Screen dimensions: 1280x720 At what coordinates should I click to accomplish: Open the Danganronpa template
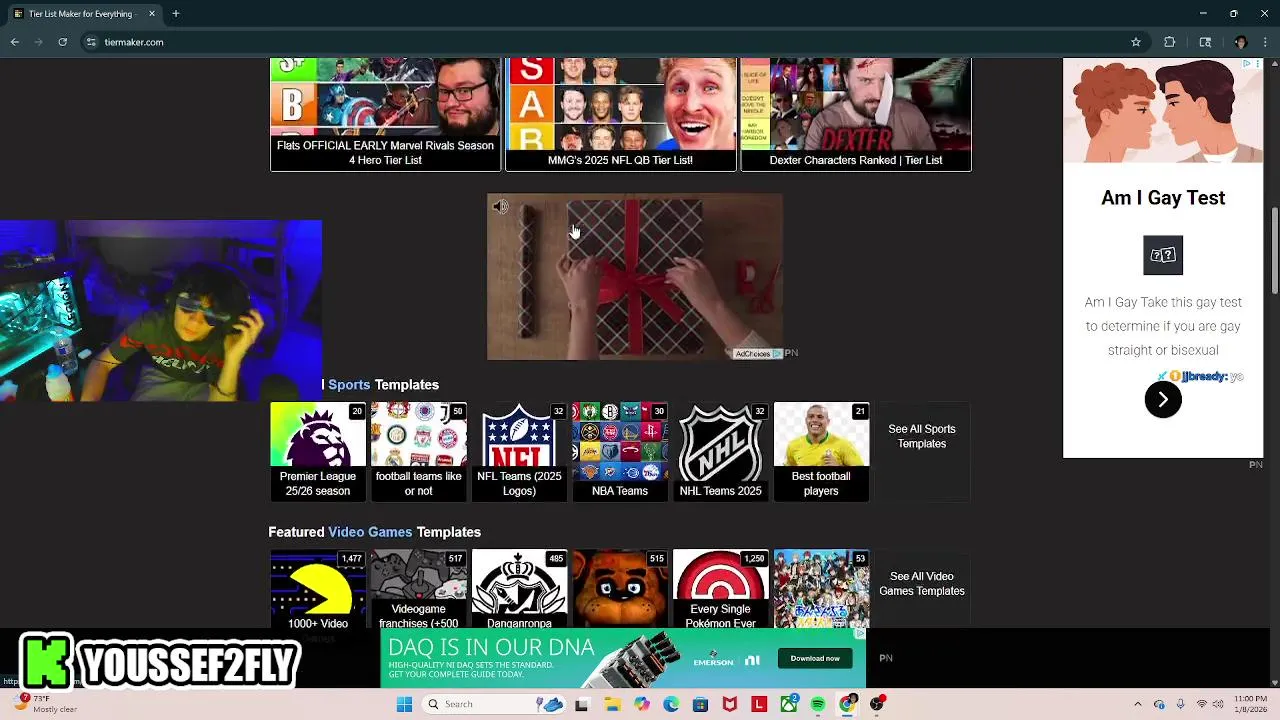click(x=519, y=590)
